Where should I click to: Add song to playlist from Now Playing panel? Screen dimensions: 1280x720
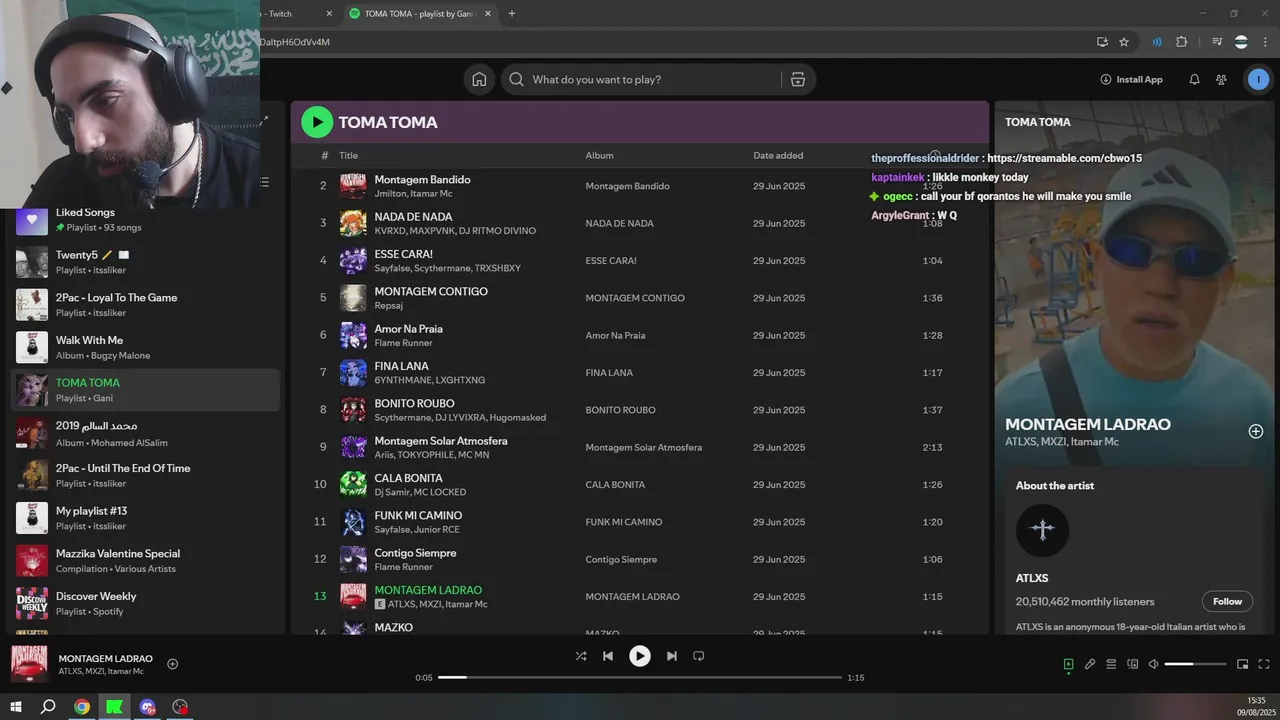pos(1256,431)
